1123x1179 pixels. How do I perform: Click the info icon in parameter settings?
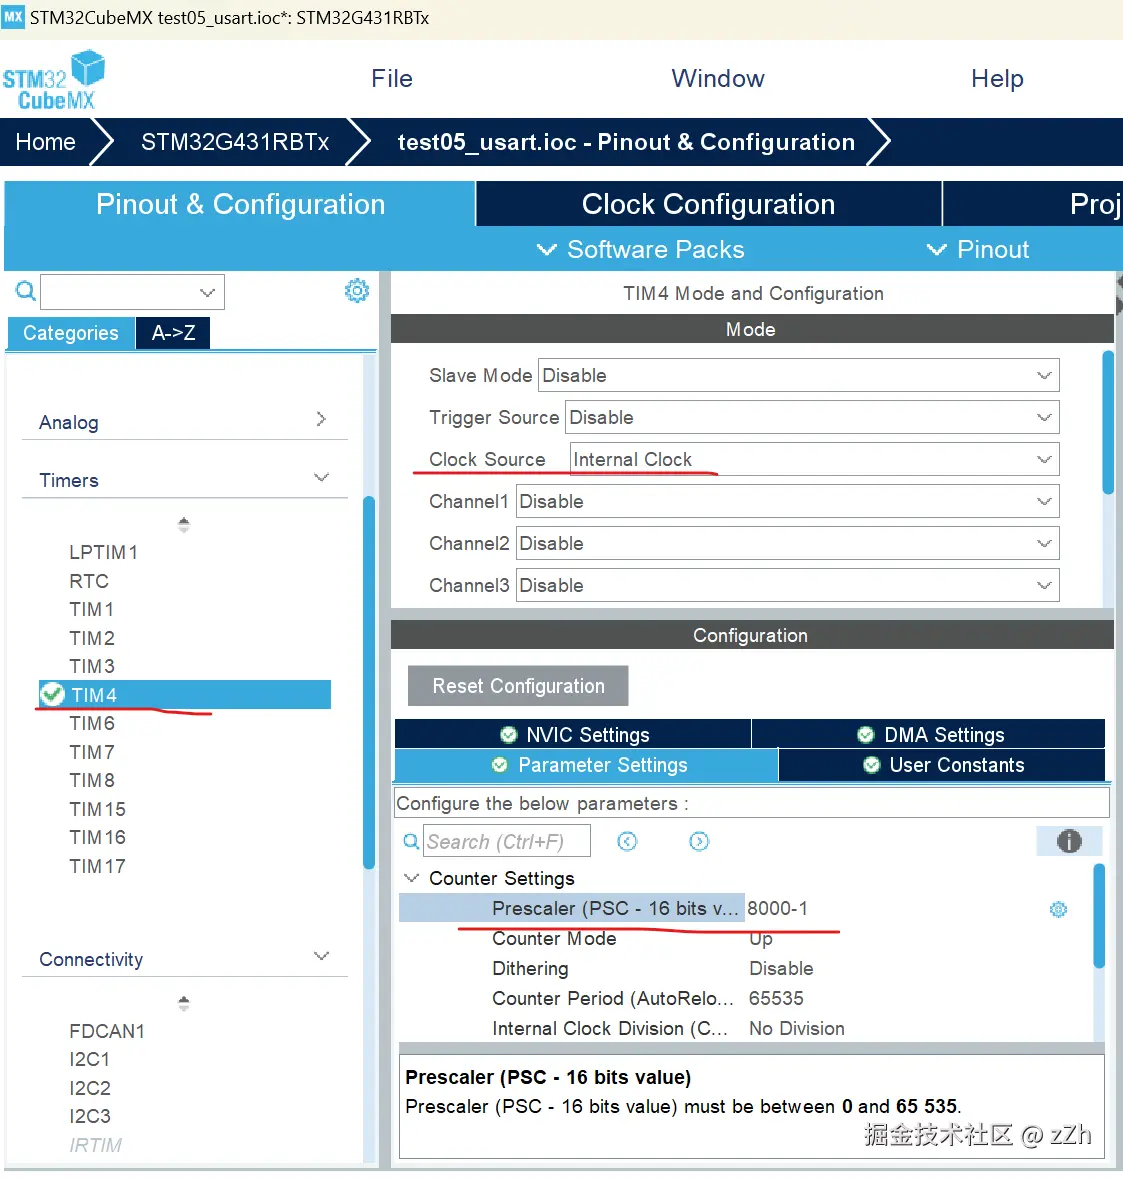pyautogui.click(x=1069, y=841)
